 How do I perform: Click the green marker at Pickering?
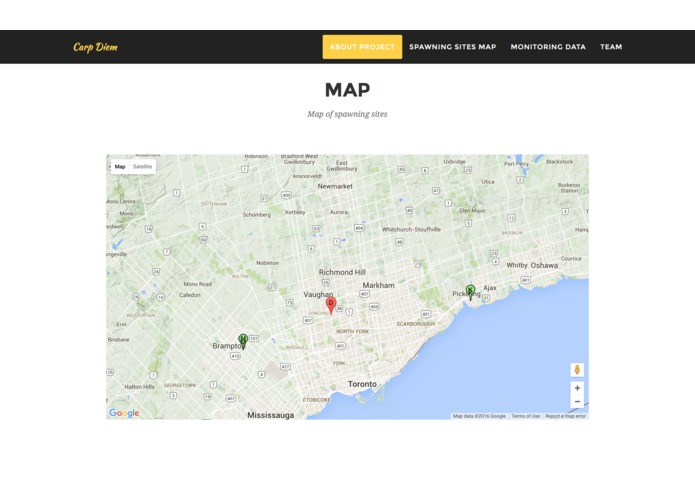470,292
